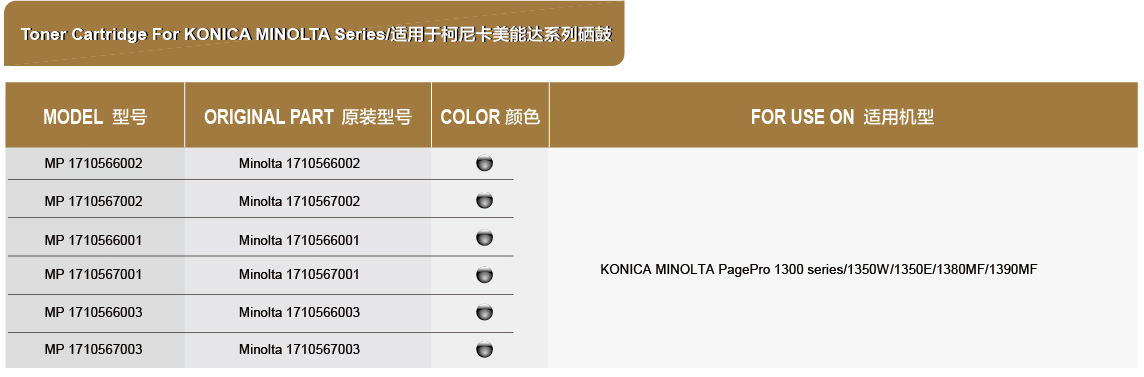This screenshot has width=1144, height=377.
Task: Click black color dot for MP 1710567002
Action: pyautogui.click(x=484, y=201)
